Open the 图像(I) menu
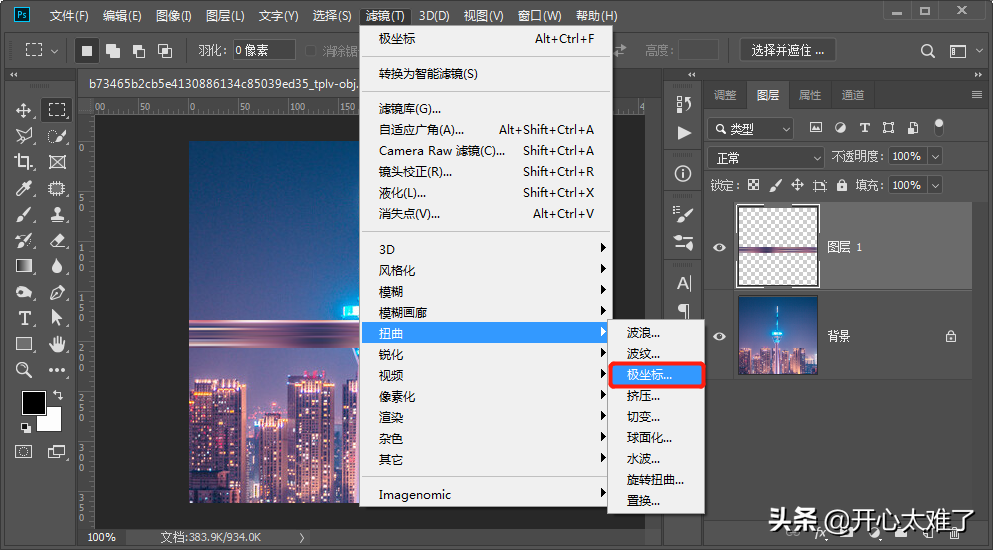 coord(174,16)
